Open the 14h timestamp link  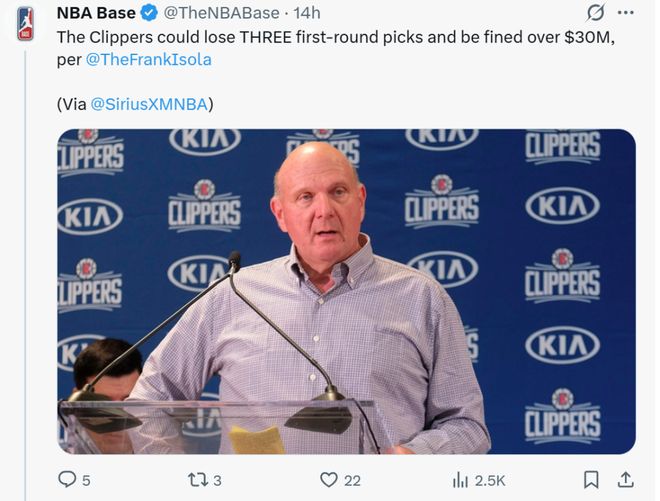click(x=306, y=13)
